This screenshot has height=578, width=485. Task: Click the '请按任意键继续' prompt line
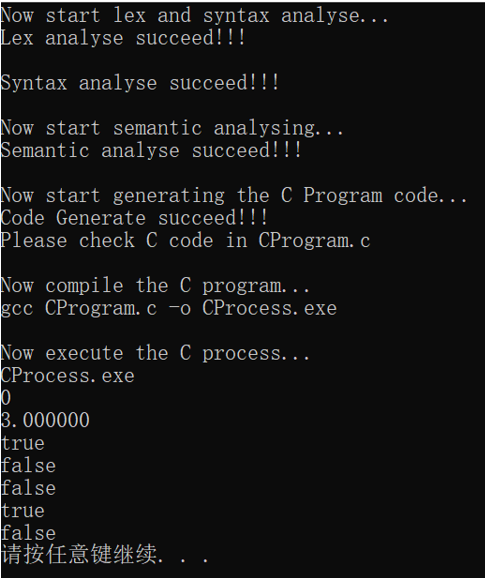(x=105, y=554)
